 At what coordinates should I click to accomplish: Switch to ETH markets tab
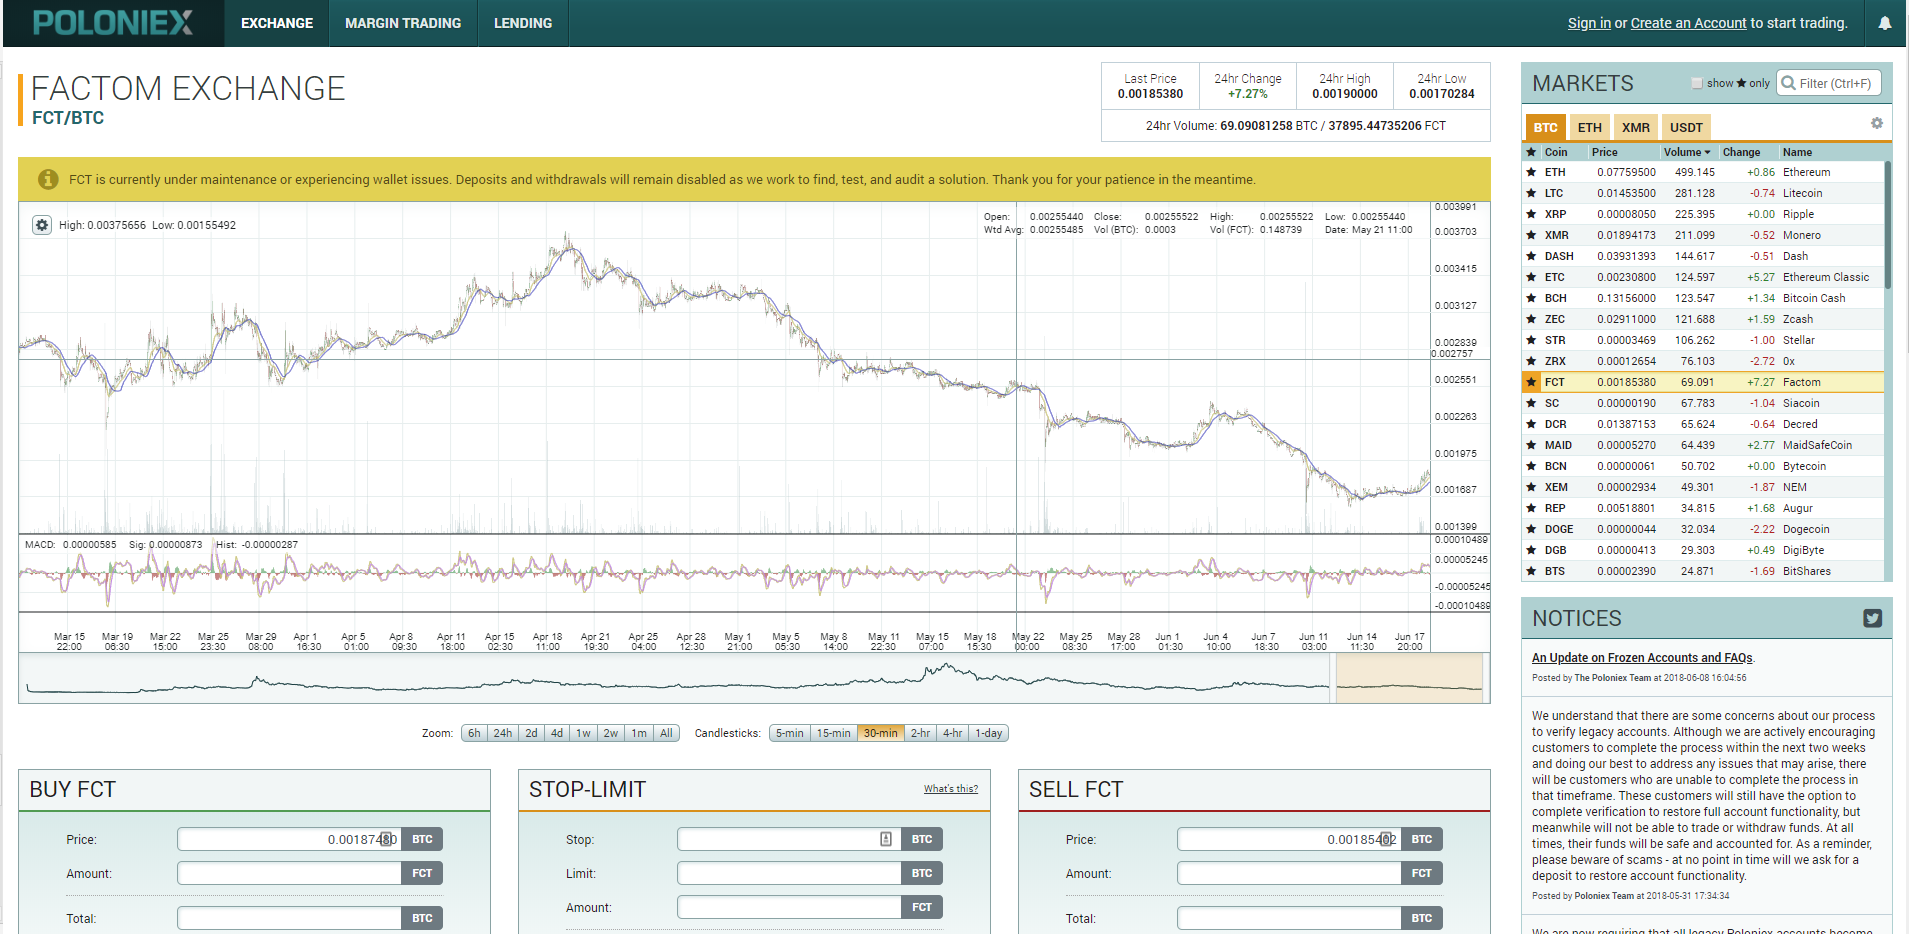(1590, 127)
